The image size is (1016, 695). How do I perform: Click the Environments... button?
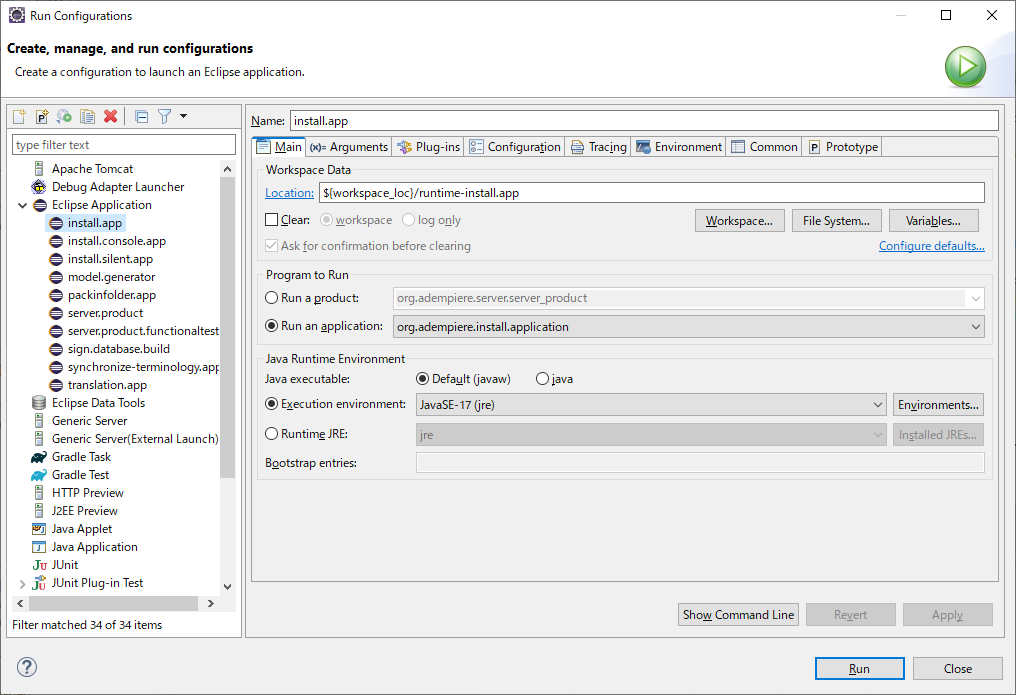click(x=938, y=405)
